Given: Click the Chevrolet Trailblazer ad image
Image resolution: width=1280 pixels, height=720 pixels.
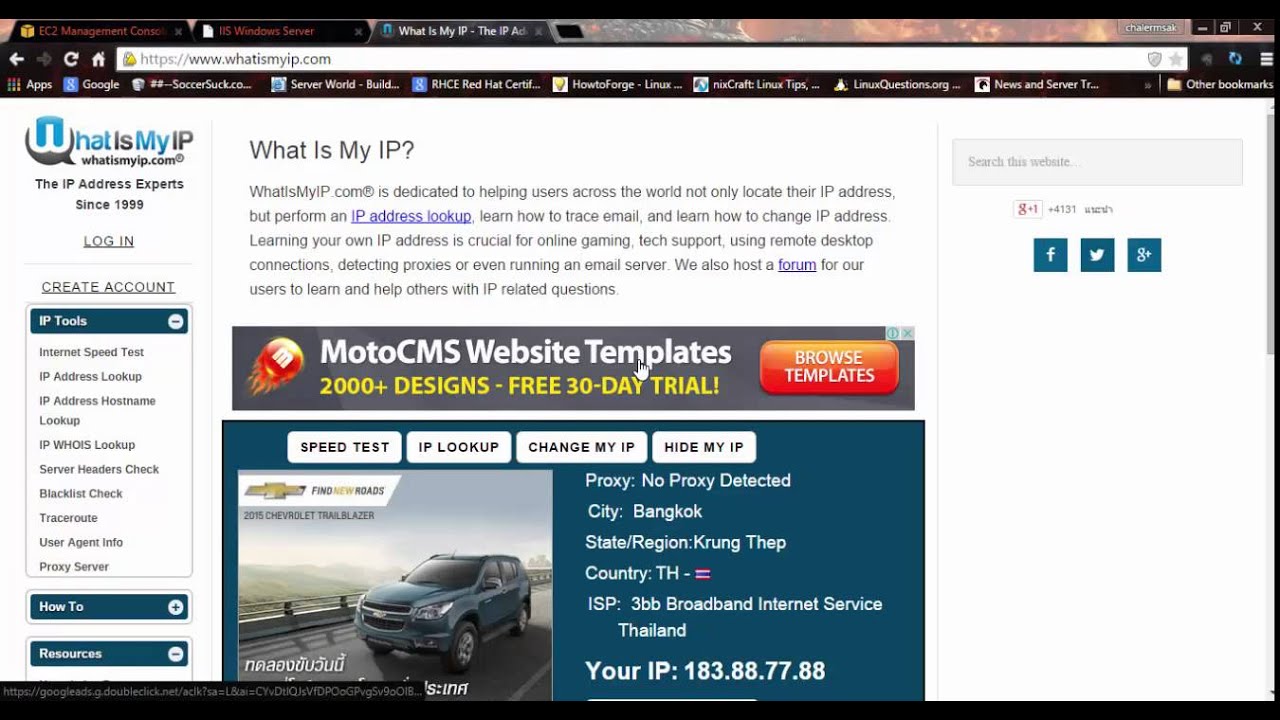Looking at the screenshot, I should (x=395, y=585).
